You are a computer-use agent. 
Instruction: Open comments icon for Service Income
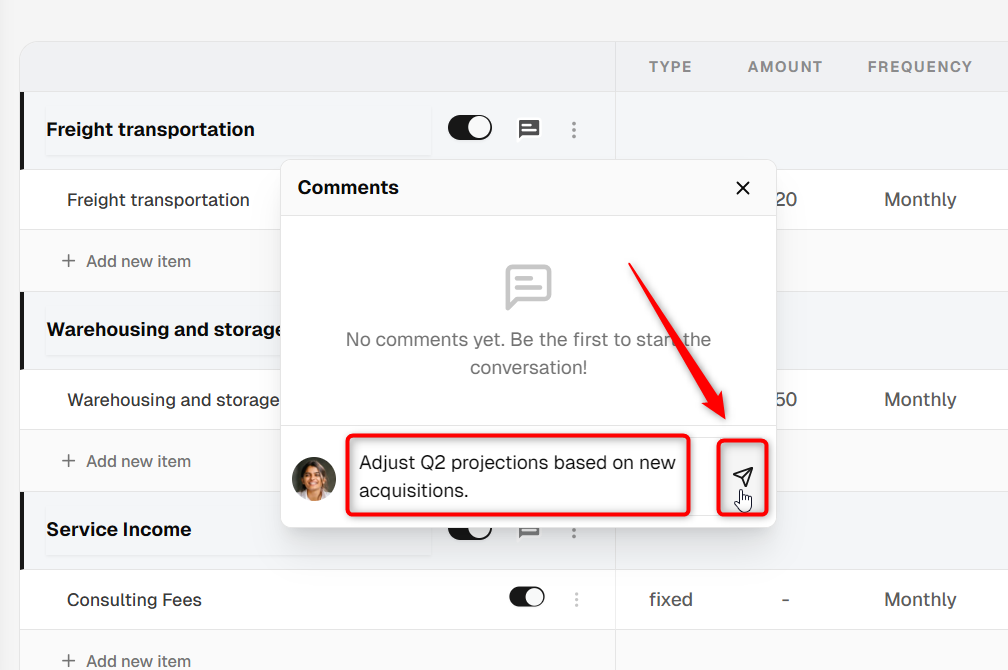528,532
